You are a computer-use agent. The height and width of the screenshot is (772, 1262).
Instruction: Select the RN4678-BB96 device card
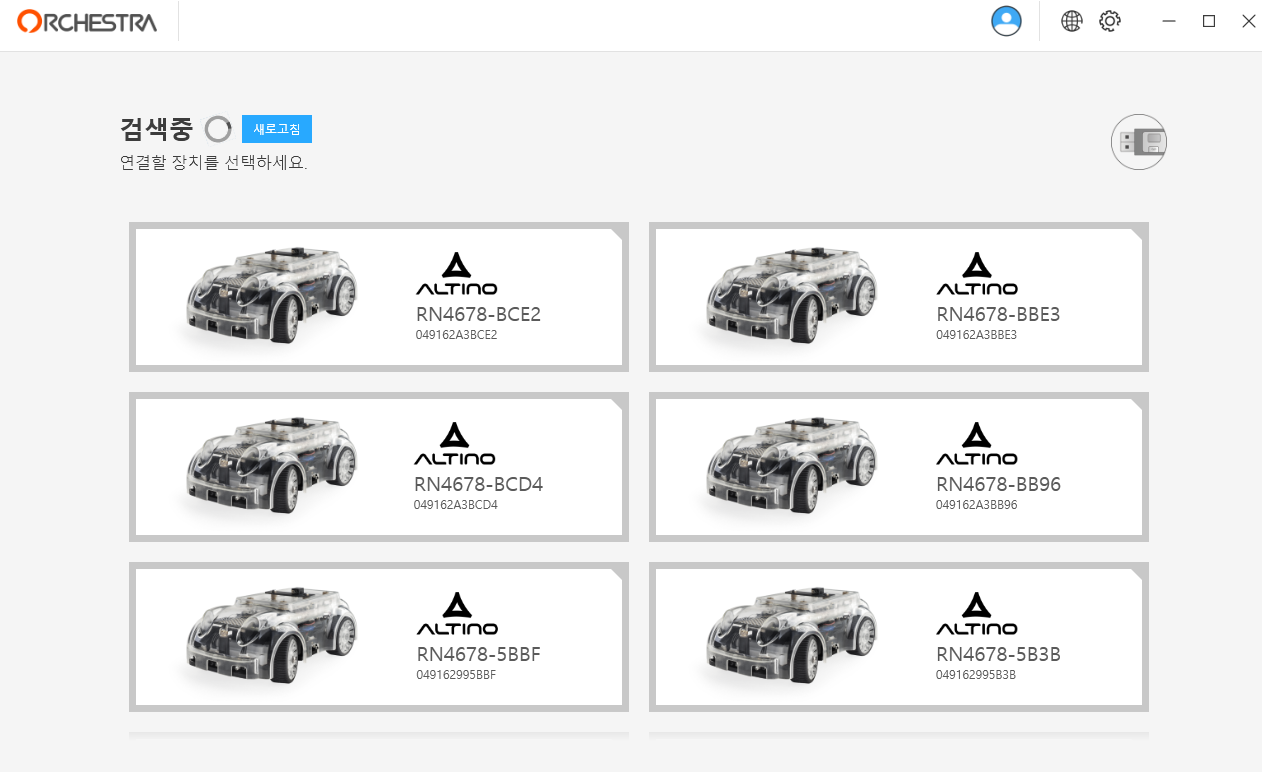coord(899,467)
